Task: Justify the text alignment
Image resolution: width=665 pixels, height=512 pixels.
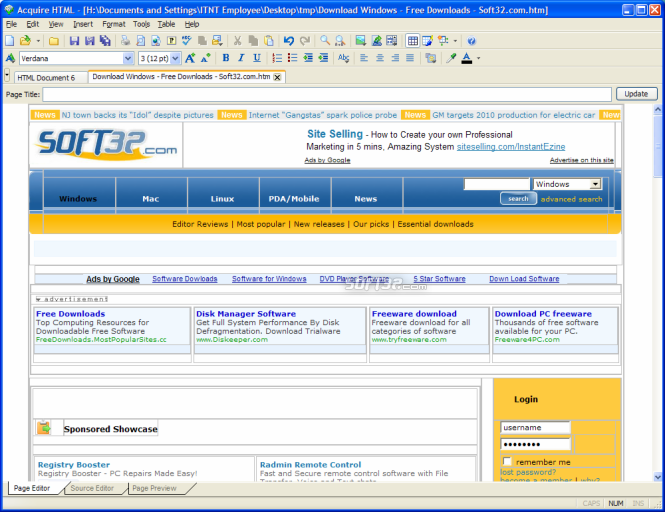Action: (x=410, y=58)
